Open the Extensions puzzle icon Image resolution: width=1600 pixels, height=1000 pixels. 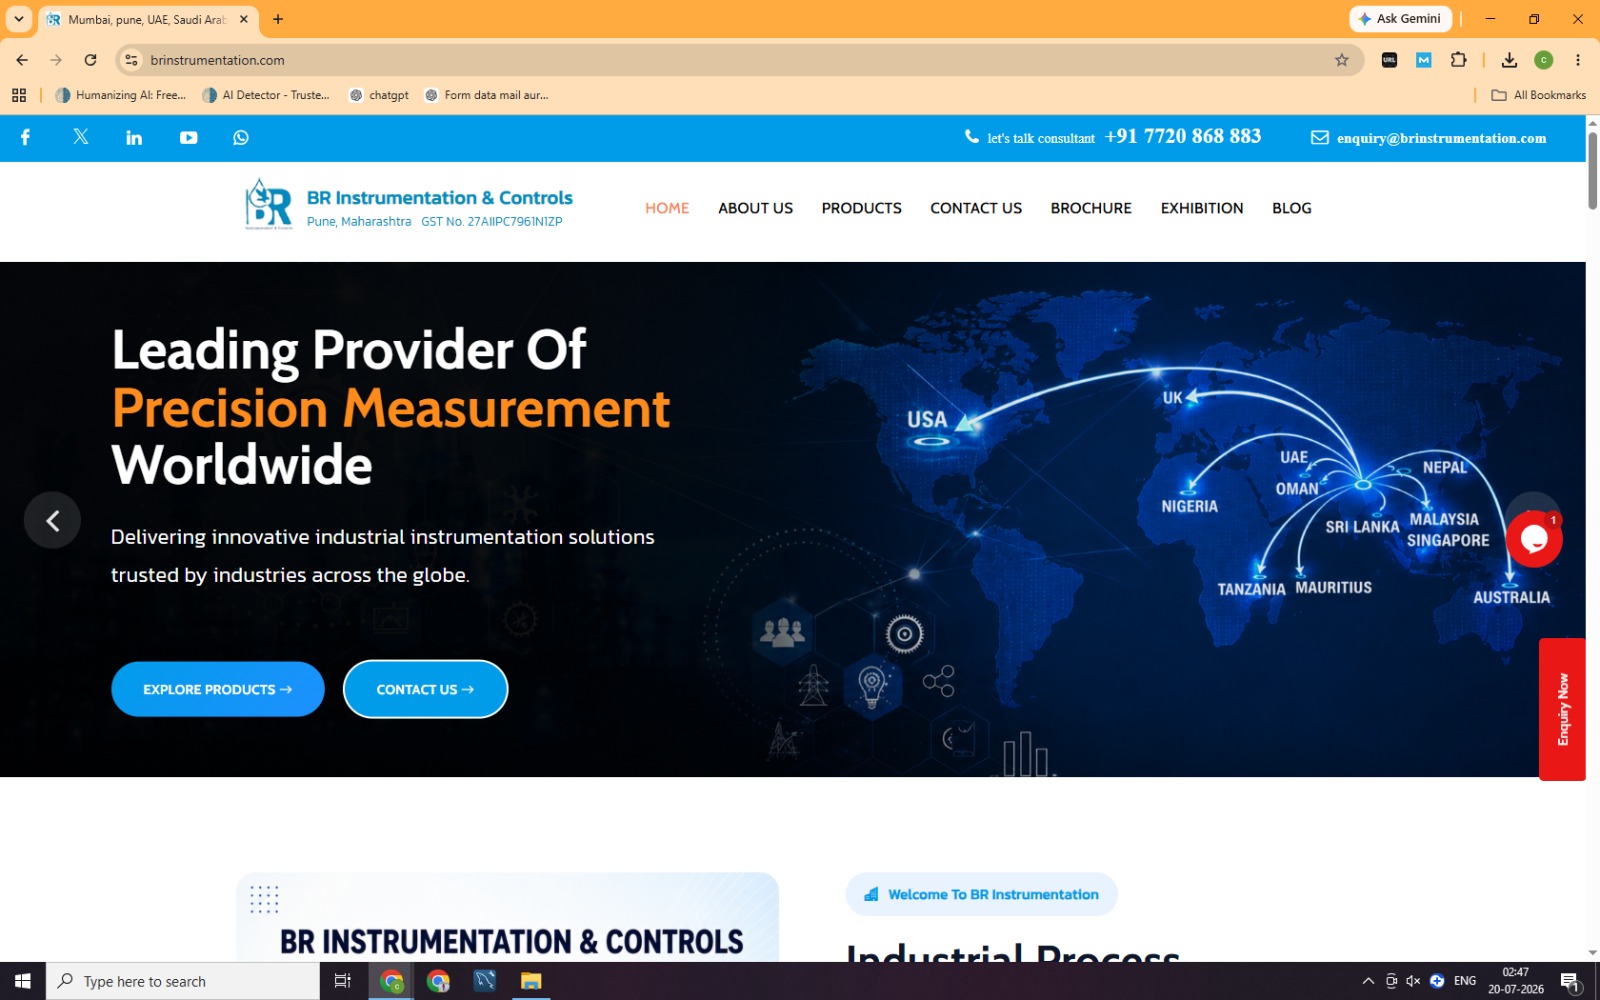click(1458, 60)
